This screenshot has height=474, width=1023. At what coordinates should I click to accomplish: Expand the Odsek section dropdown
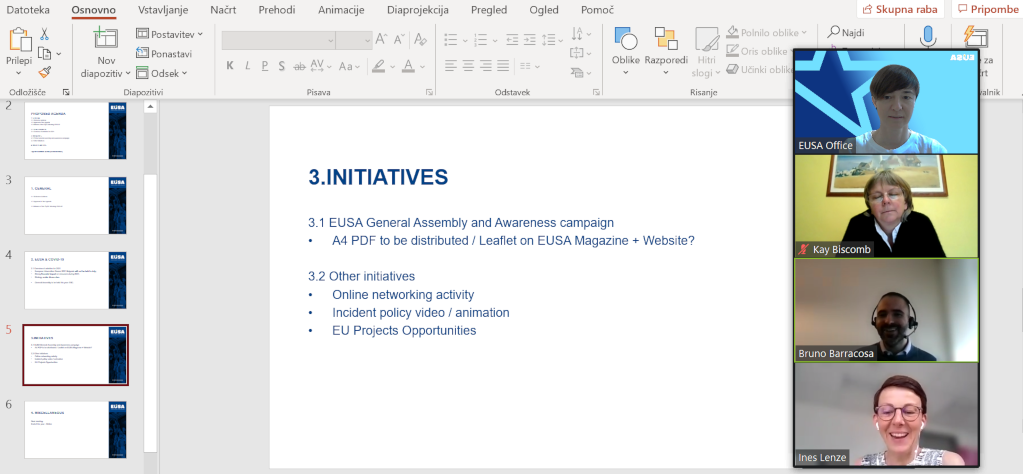[163, 72]
